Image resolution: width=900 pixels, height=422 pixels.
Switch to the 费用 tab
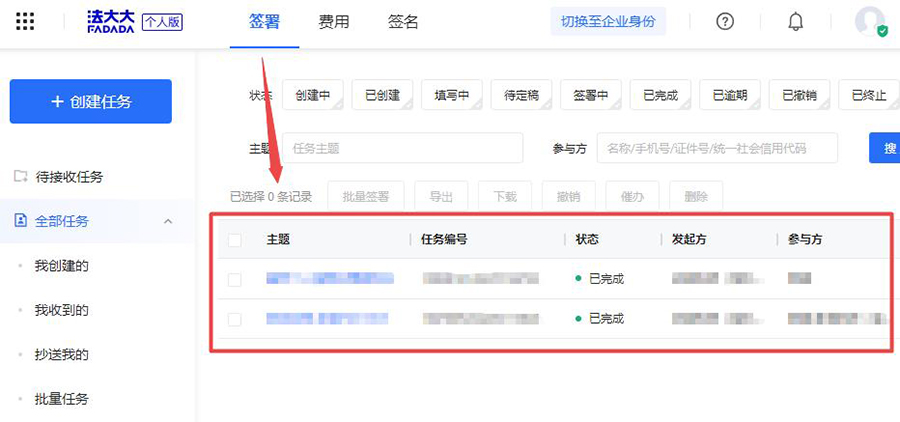click(x=333, y=22)
